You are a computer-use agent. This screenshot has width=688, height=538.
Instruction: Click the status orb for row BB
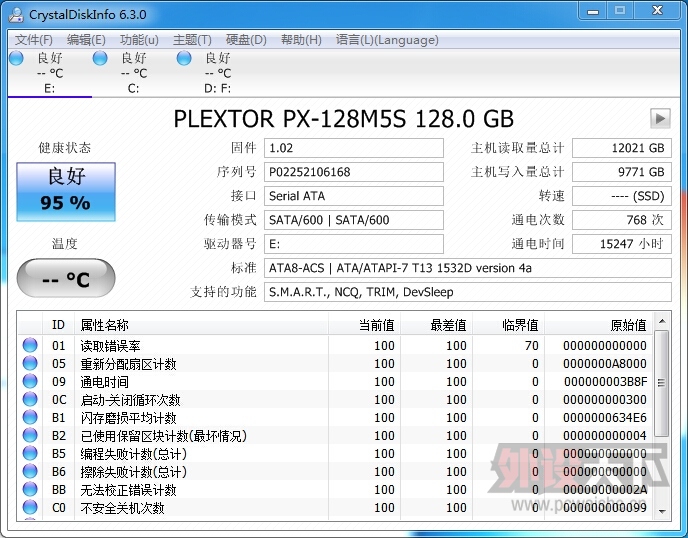(30, 490)
